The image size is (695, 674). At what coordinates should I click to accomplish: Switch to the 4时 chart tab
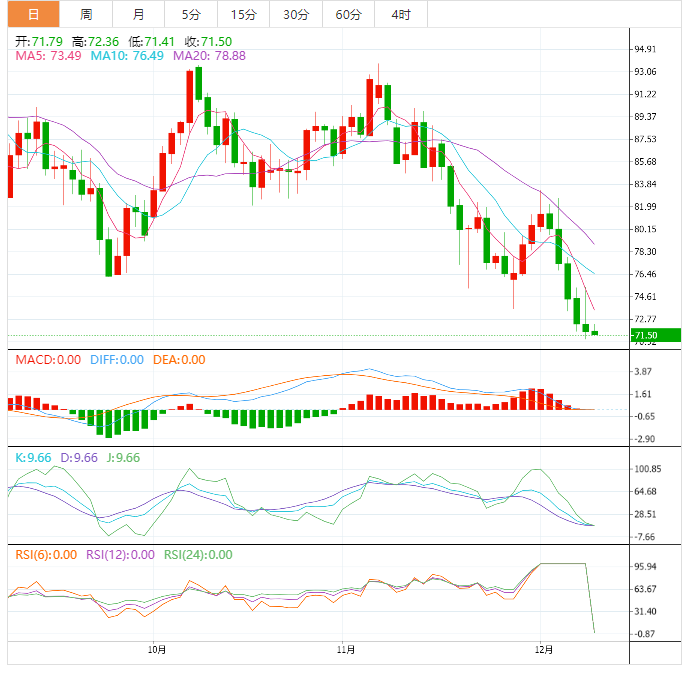click(x=401, y=14)
